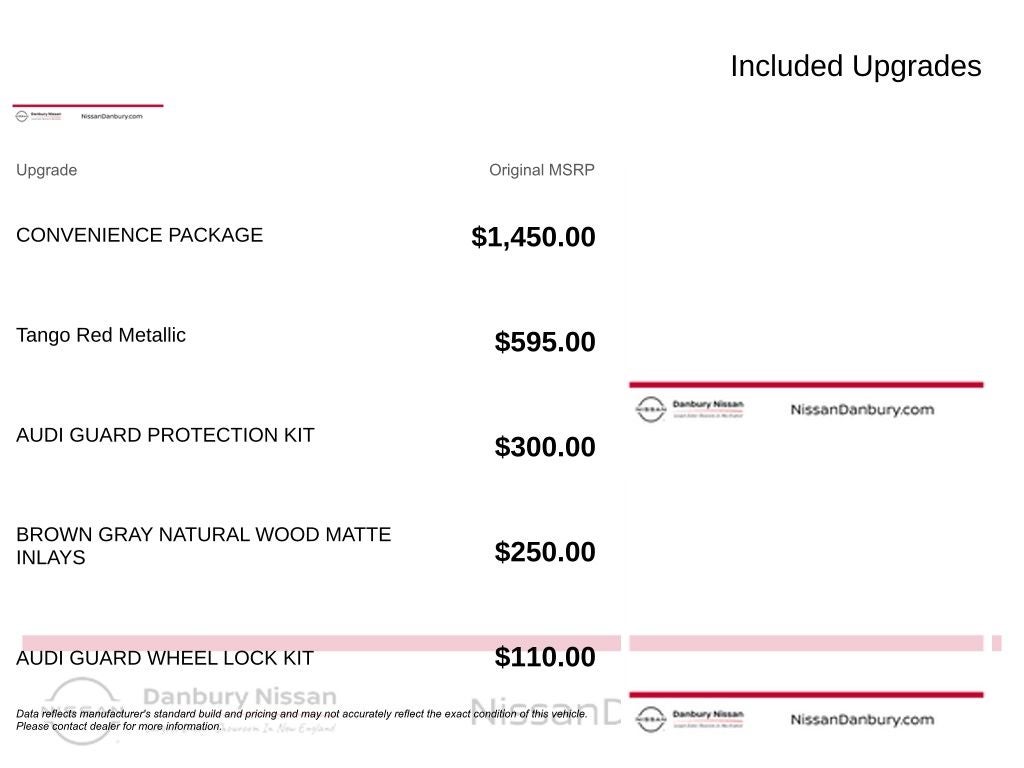This screenshot has height=768, width=1024.
Task: Select the AUDI GUARD WHEEL LOCK KIT item
Action: click(x=165, y=658)
